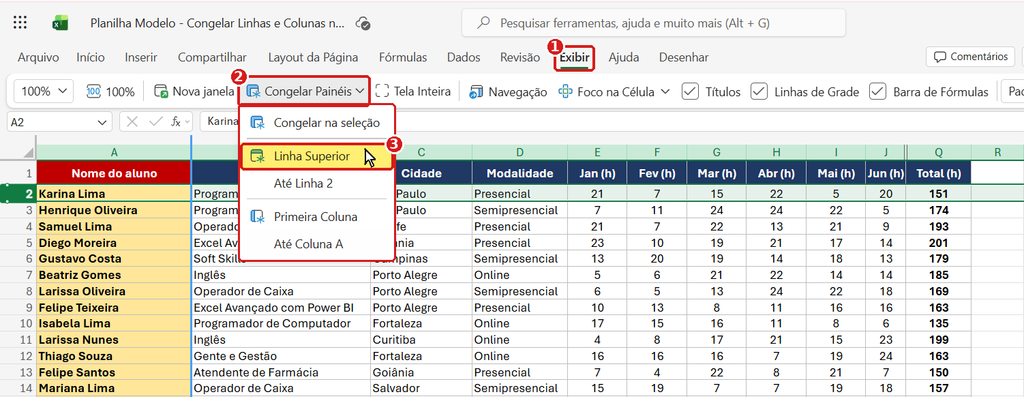Select row 5 header

(18, 243)
